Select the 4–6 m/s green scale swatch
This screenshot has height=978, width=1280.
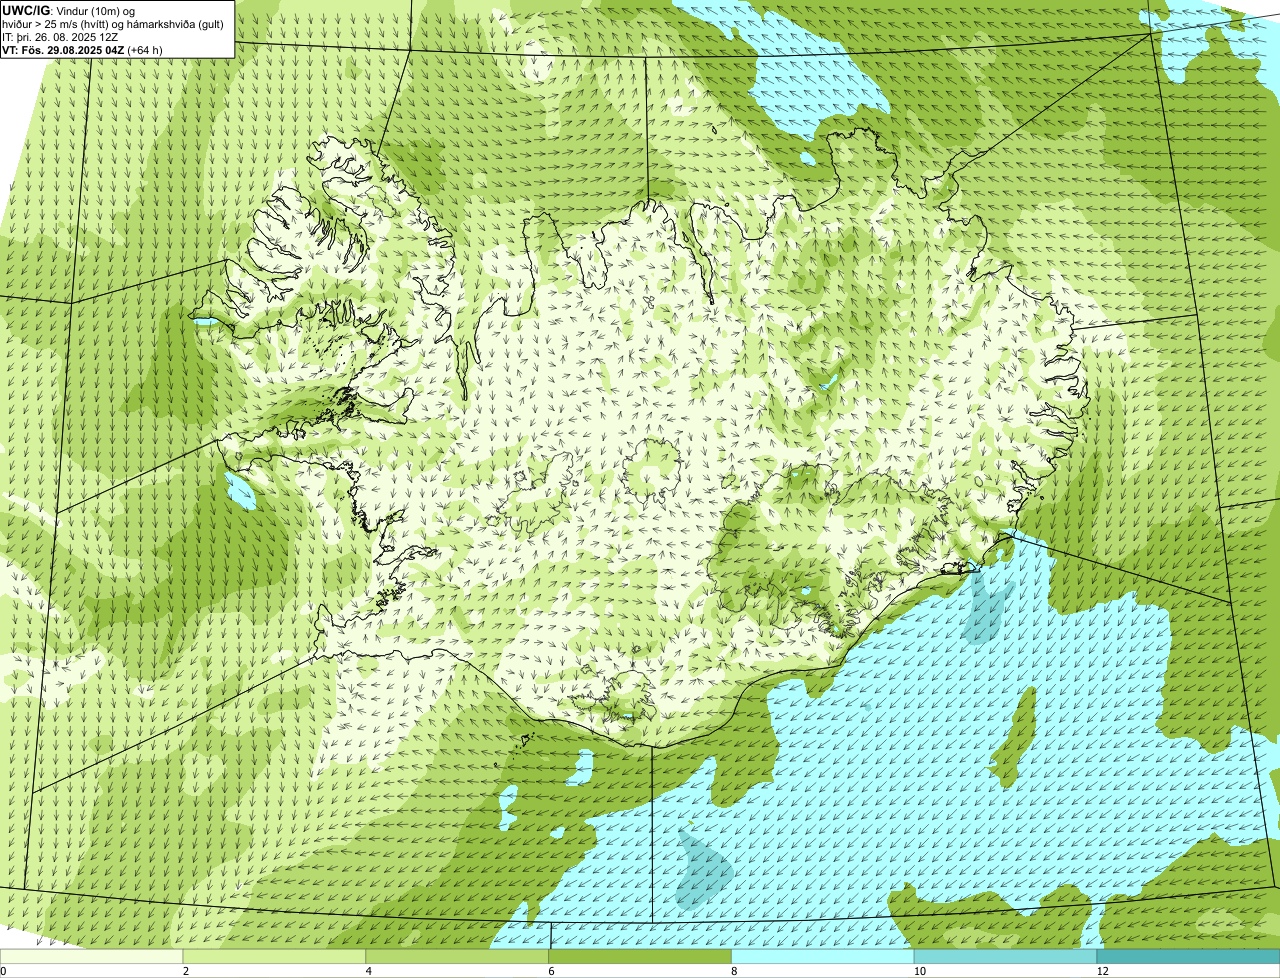457,957
